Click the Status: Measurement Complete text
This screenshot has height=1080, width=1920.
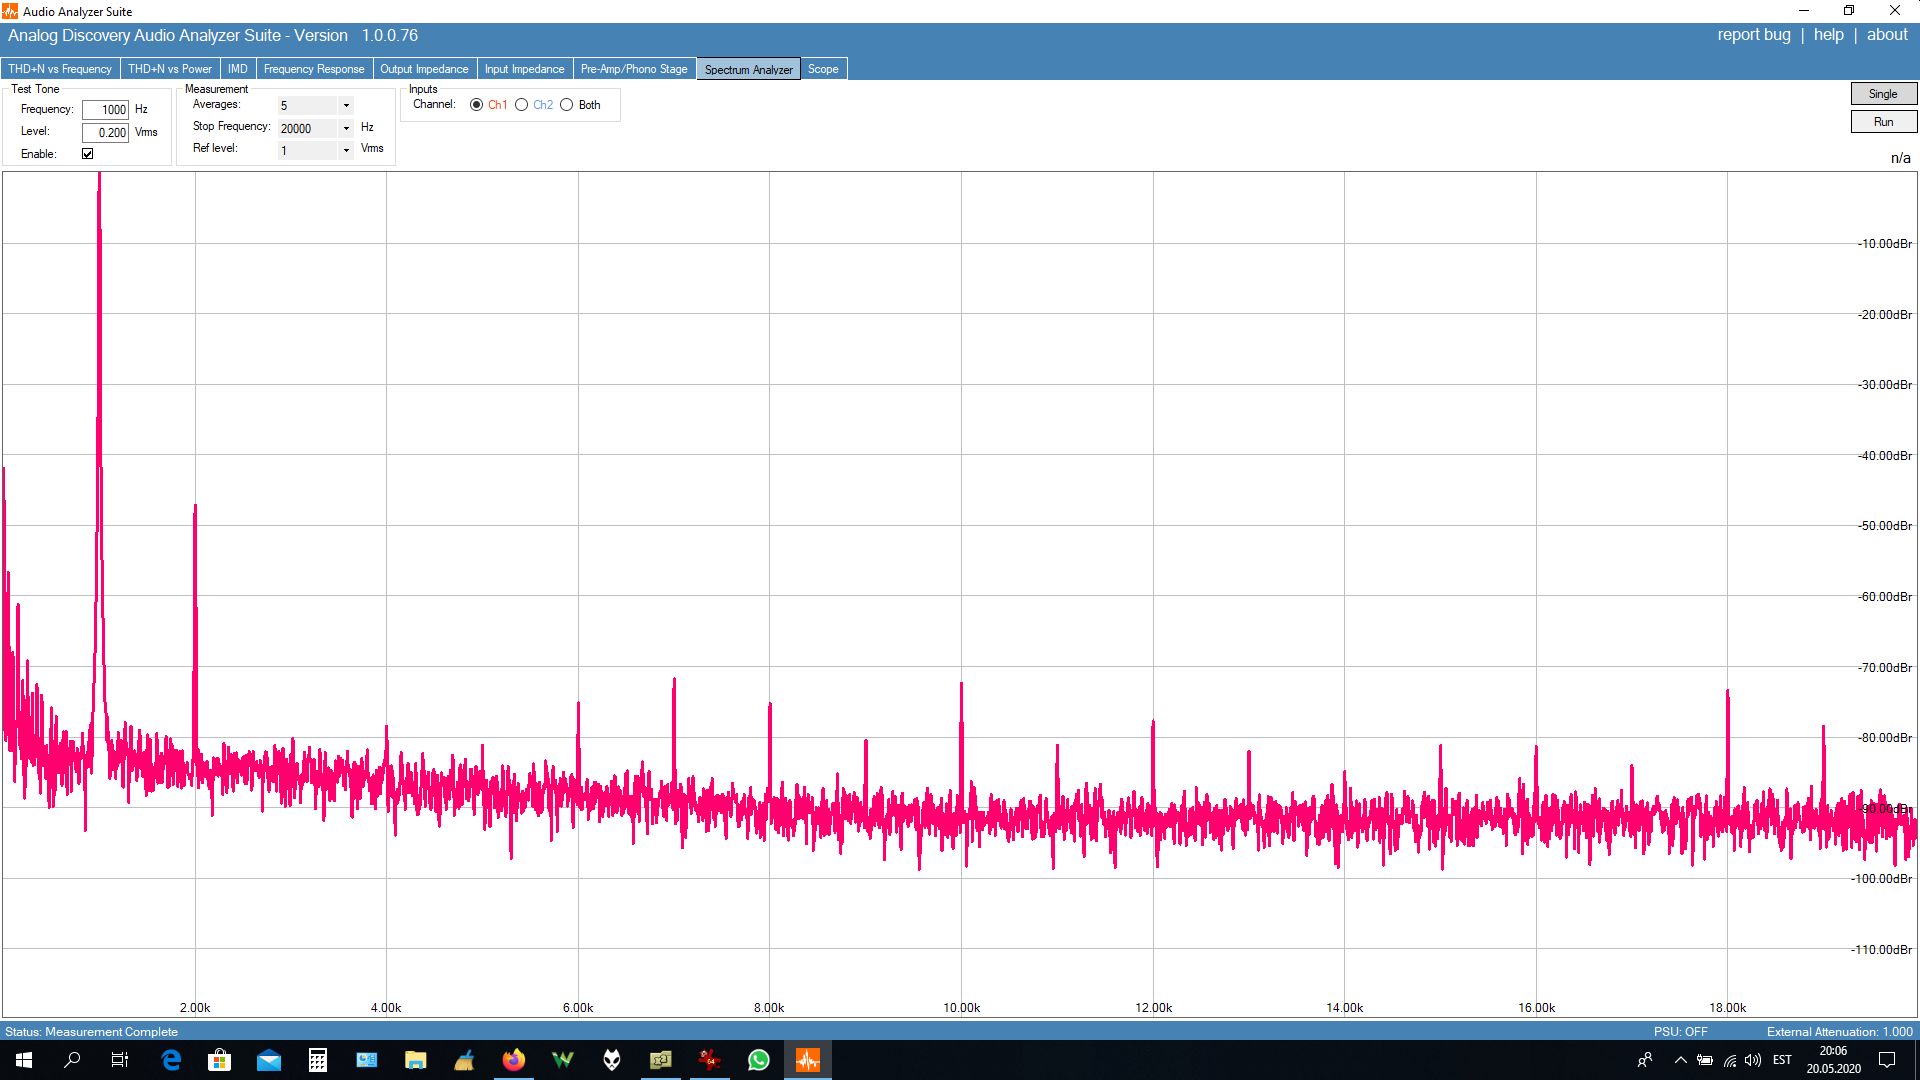[91, 1032]
